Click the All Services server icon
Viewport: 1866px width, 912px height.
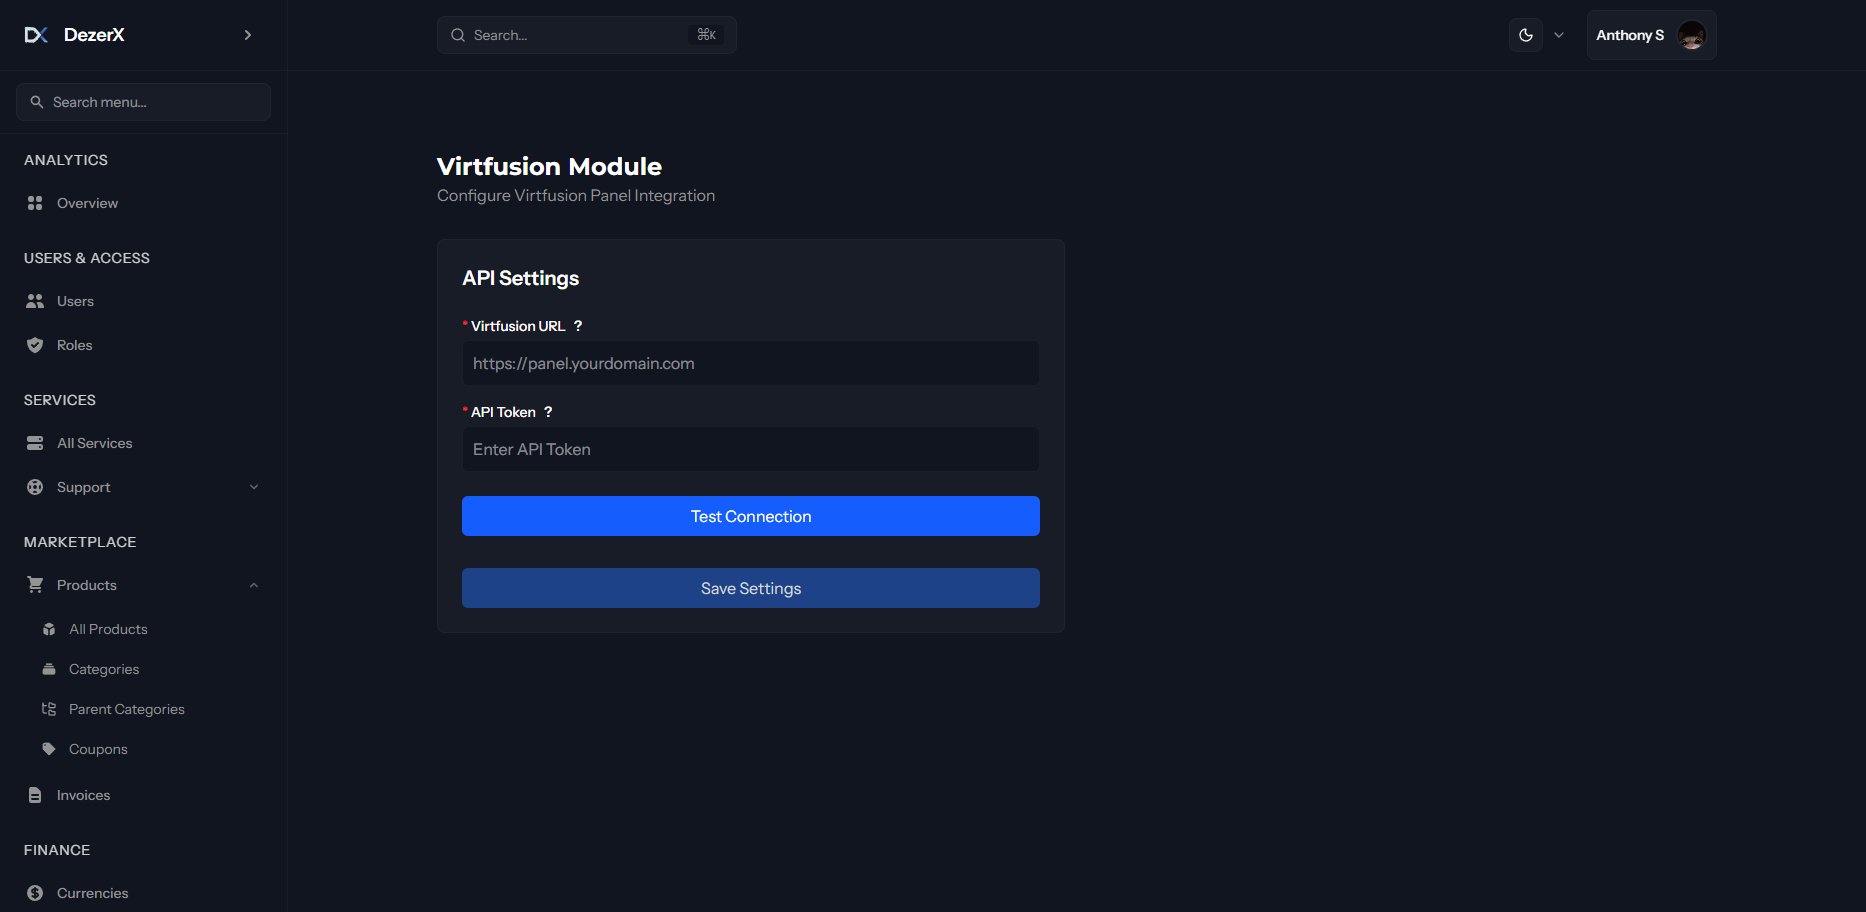[35, 443]
